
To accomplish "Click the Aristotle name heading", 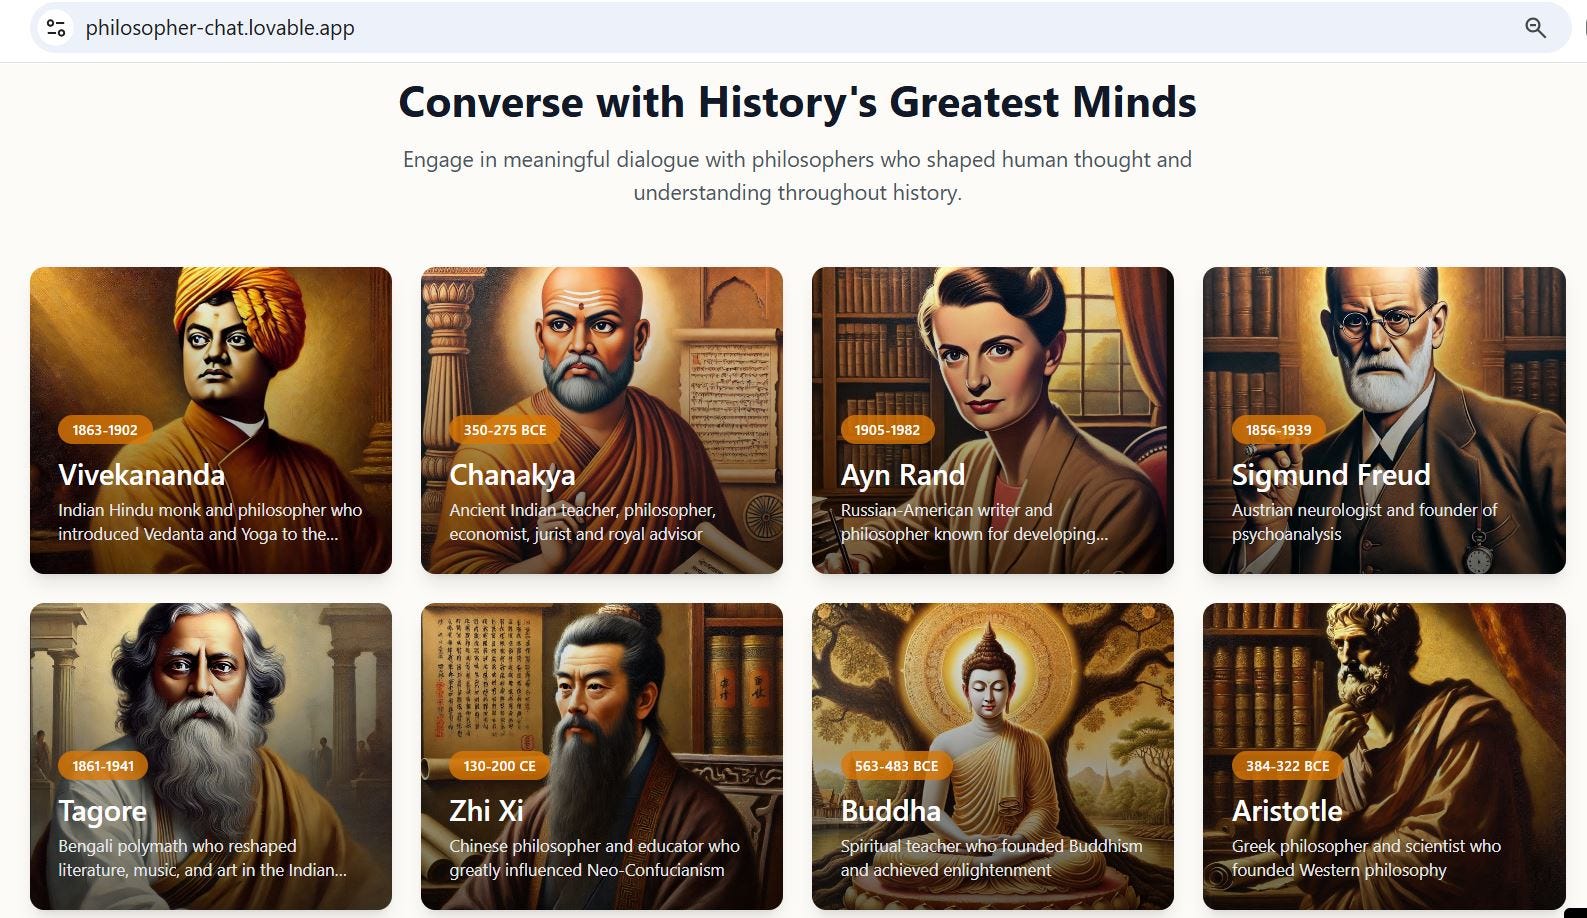I will [x=1287, y=811].
